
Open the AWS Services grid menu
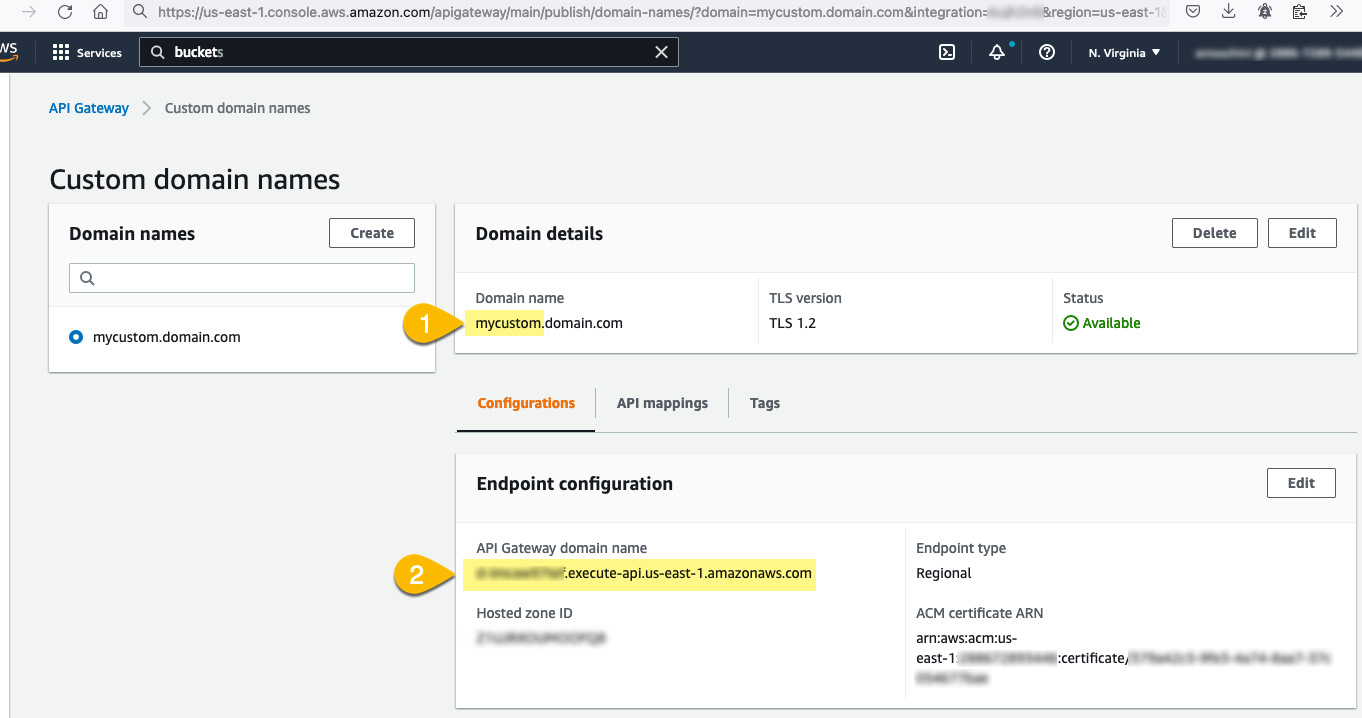tap(86, 52)
